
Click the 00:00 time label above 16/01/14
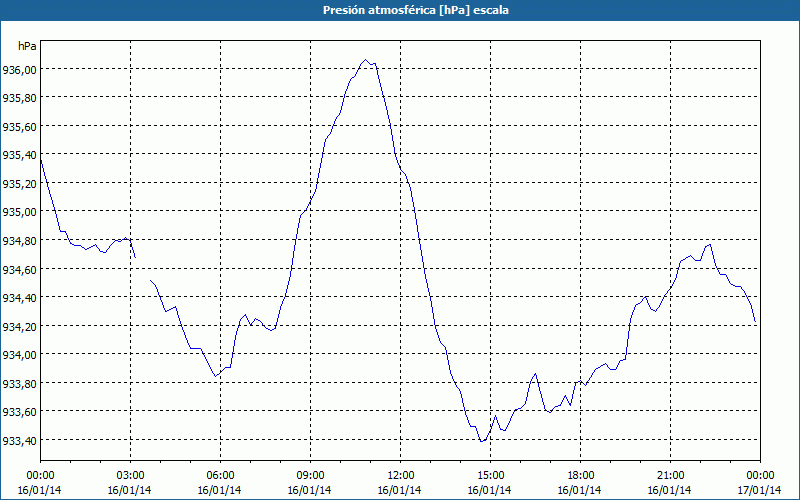[40, 476]
